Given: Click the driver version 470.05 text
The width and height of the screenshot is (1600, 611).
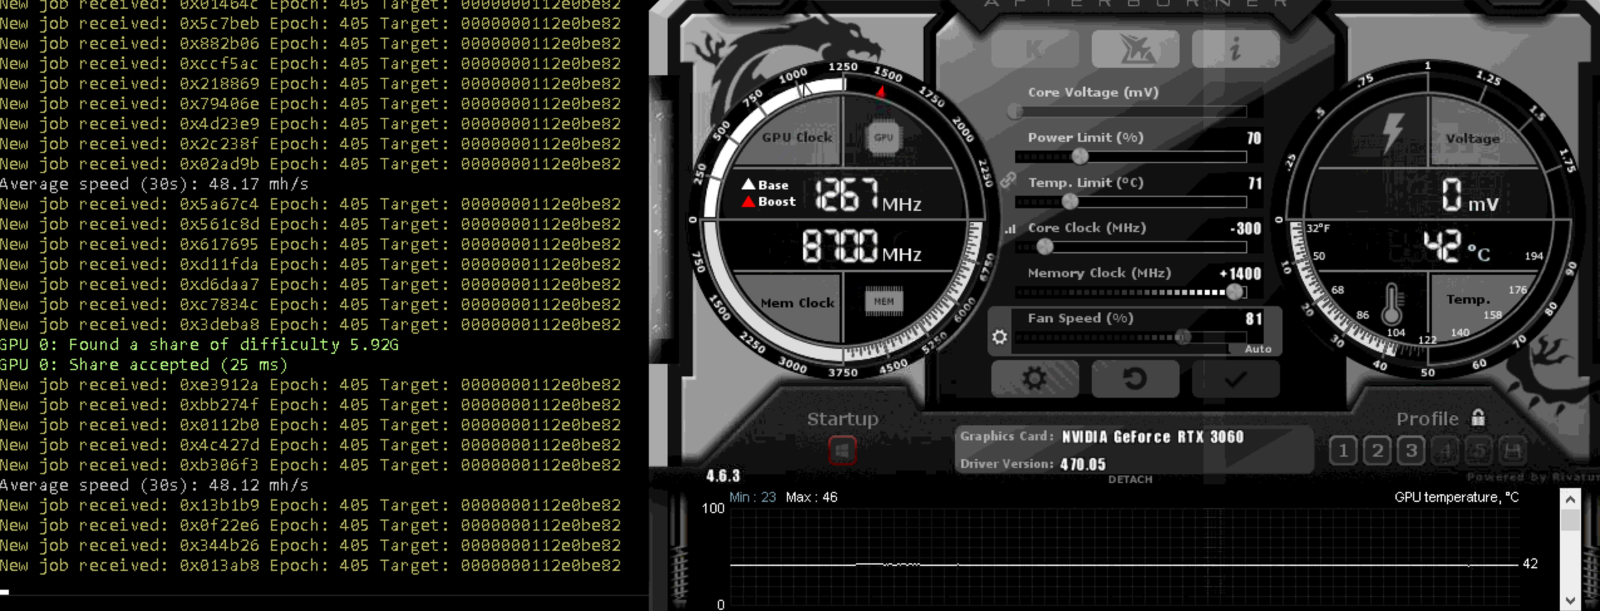Looking at the screenshot, I should click(1083, 464).
